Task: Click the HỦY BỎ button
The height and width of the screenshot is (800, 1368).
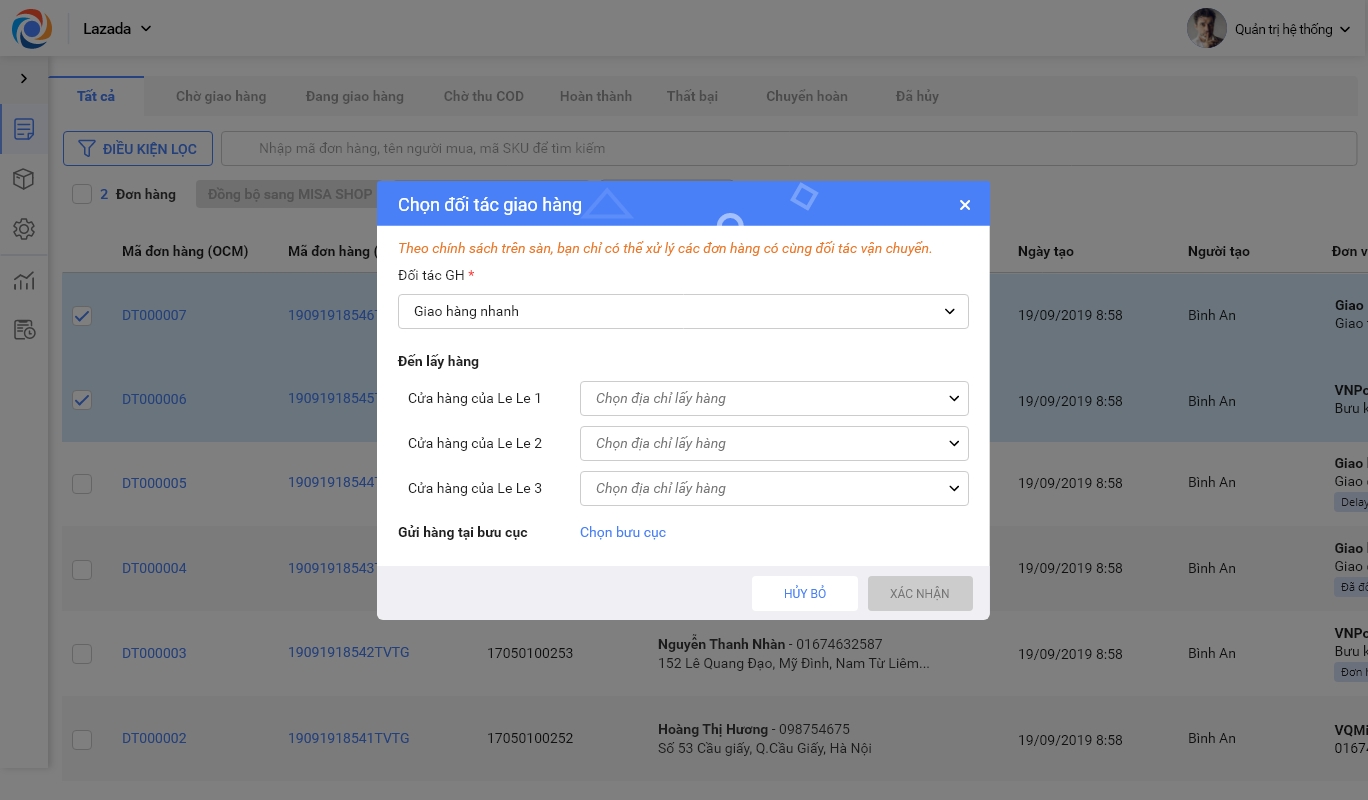Action: 804,593
